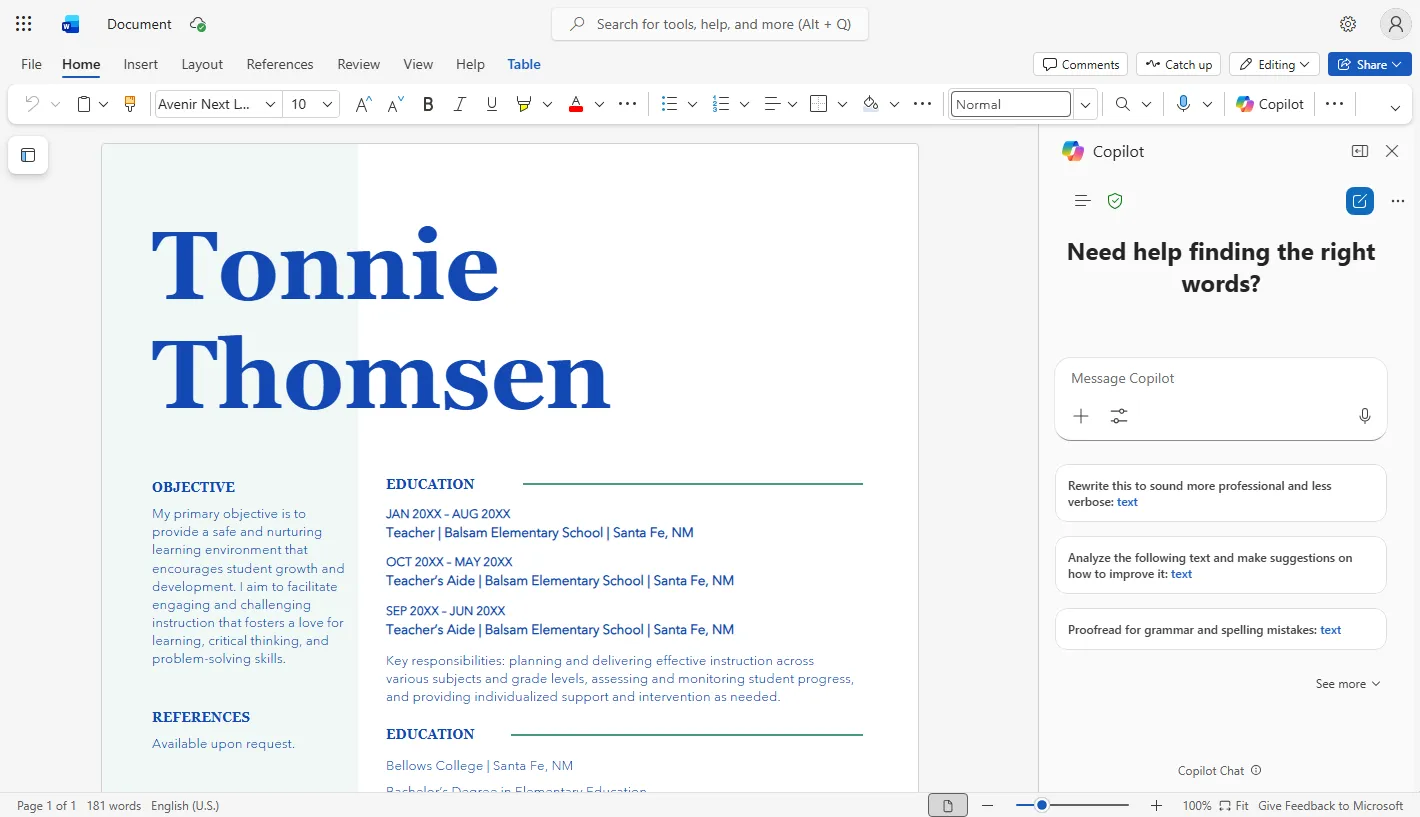The height and width of the screenshot is (817, 1420).
Task: Insert a bulleted list
Action: (670, 104)
